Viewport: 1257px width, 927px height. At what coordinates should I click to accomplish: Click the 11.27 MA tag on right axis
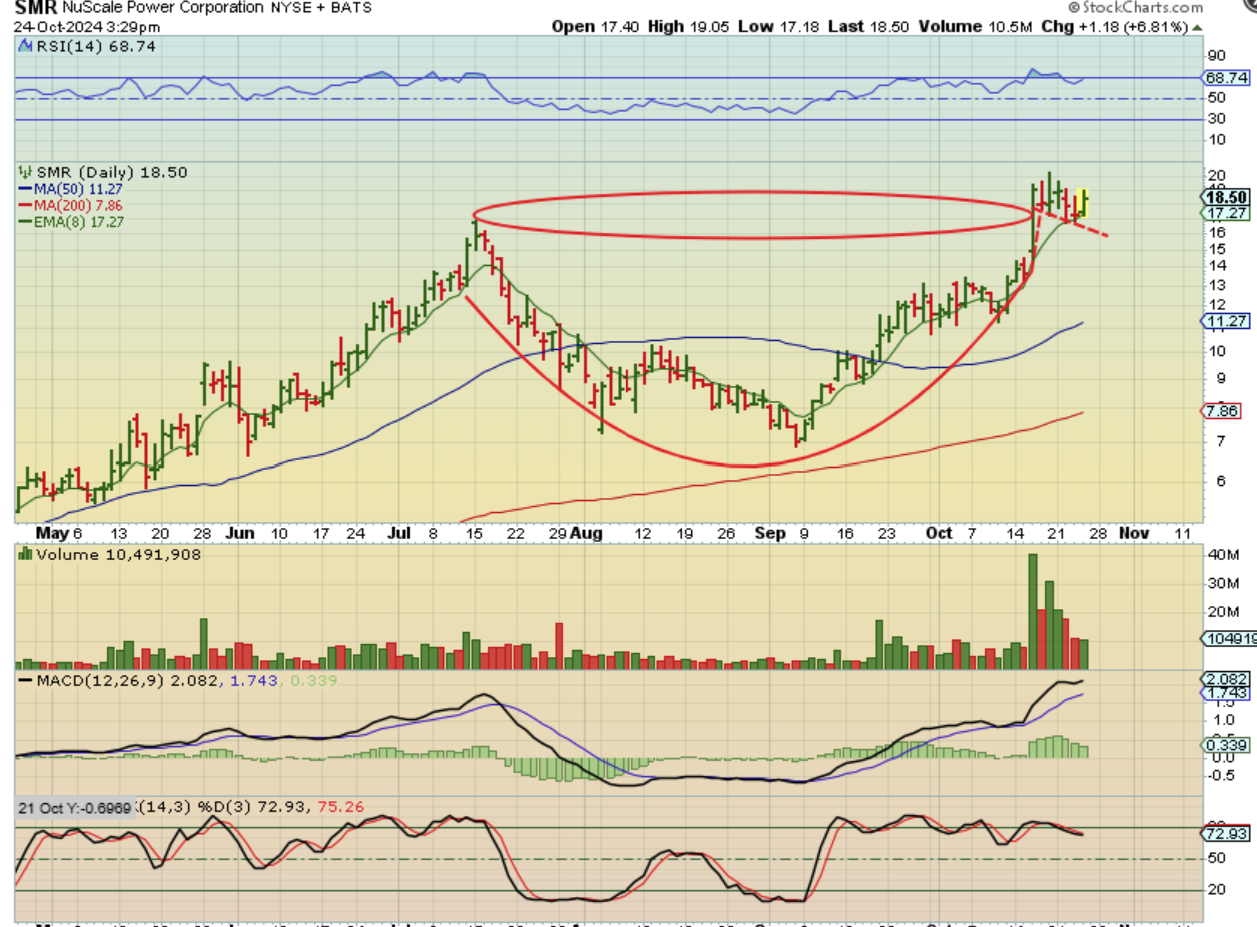coord(1227,320)
